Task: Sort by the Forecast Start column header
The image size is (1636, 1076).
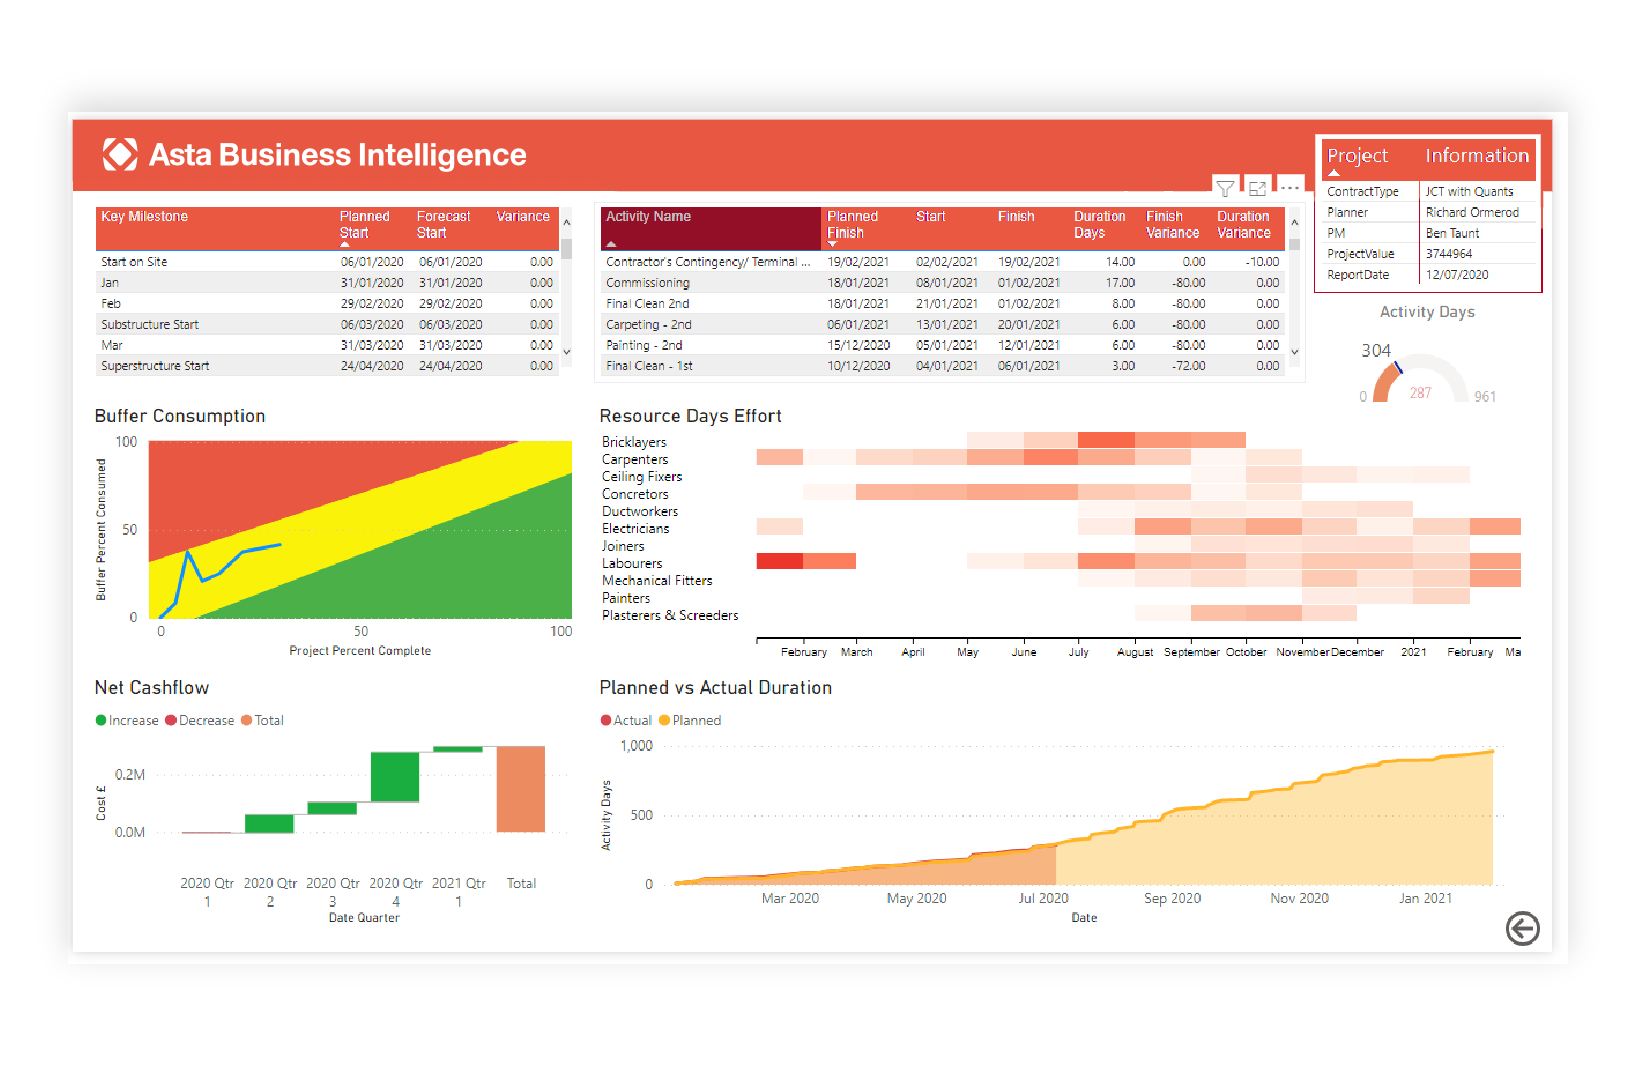Action: [x=443, y=225]
